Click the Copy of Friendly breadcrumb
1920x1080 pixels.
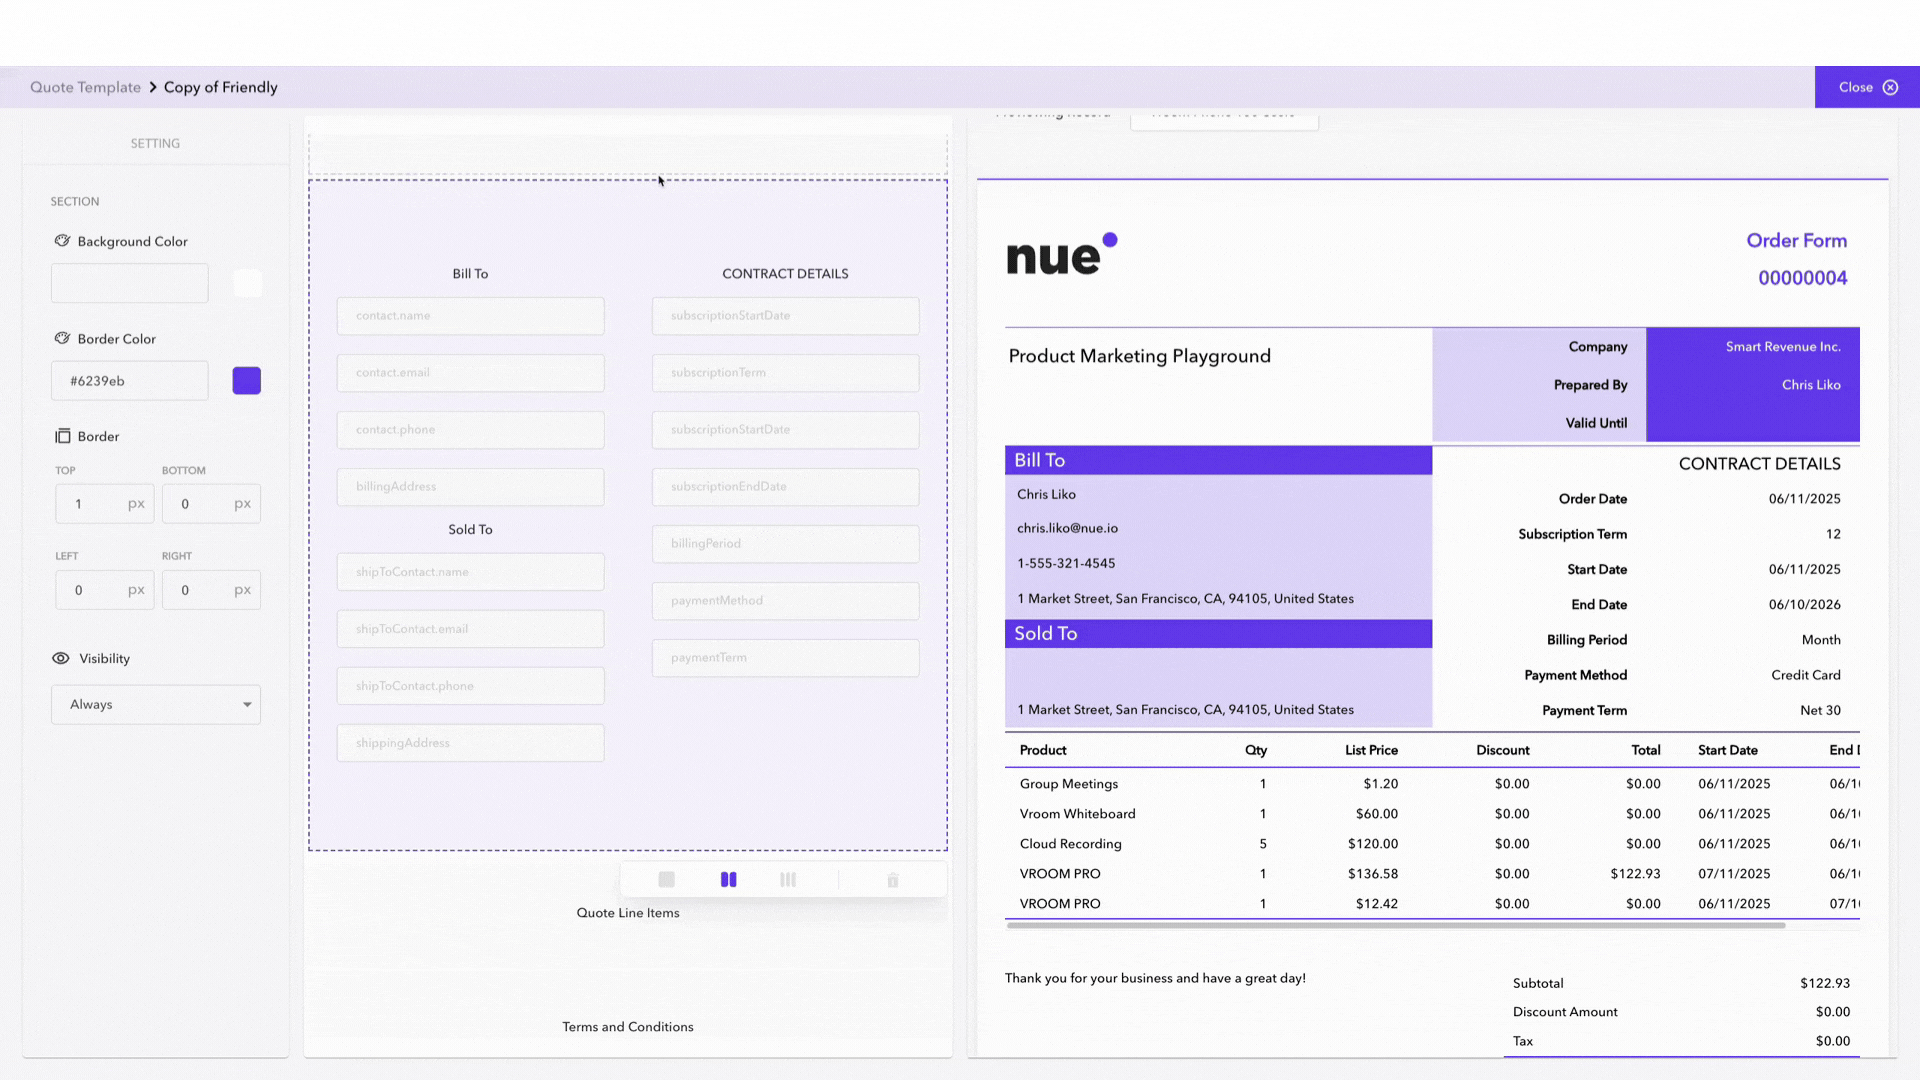point(221,87)
